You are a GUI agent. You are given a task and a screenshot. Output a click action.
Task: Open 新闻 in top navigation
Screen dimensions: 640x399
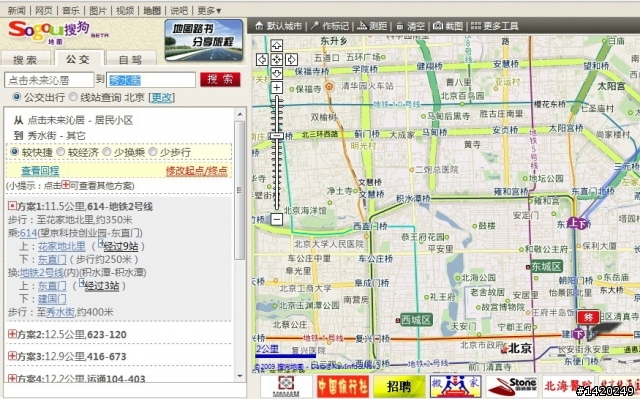(16, 10)
